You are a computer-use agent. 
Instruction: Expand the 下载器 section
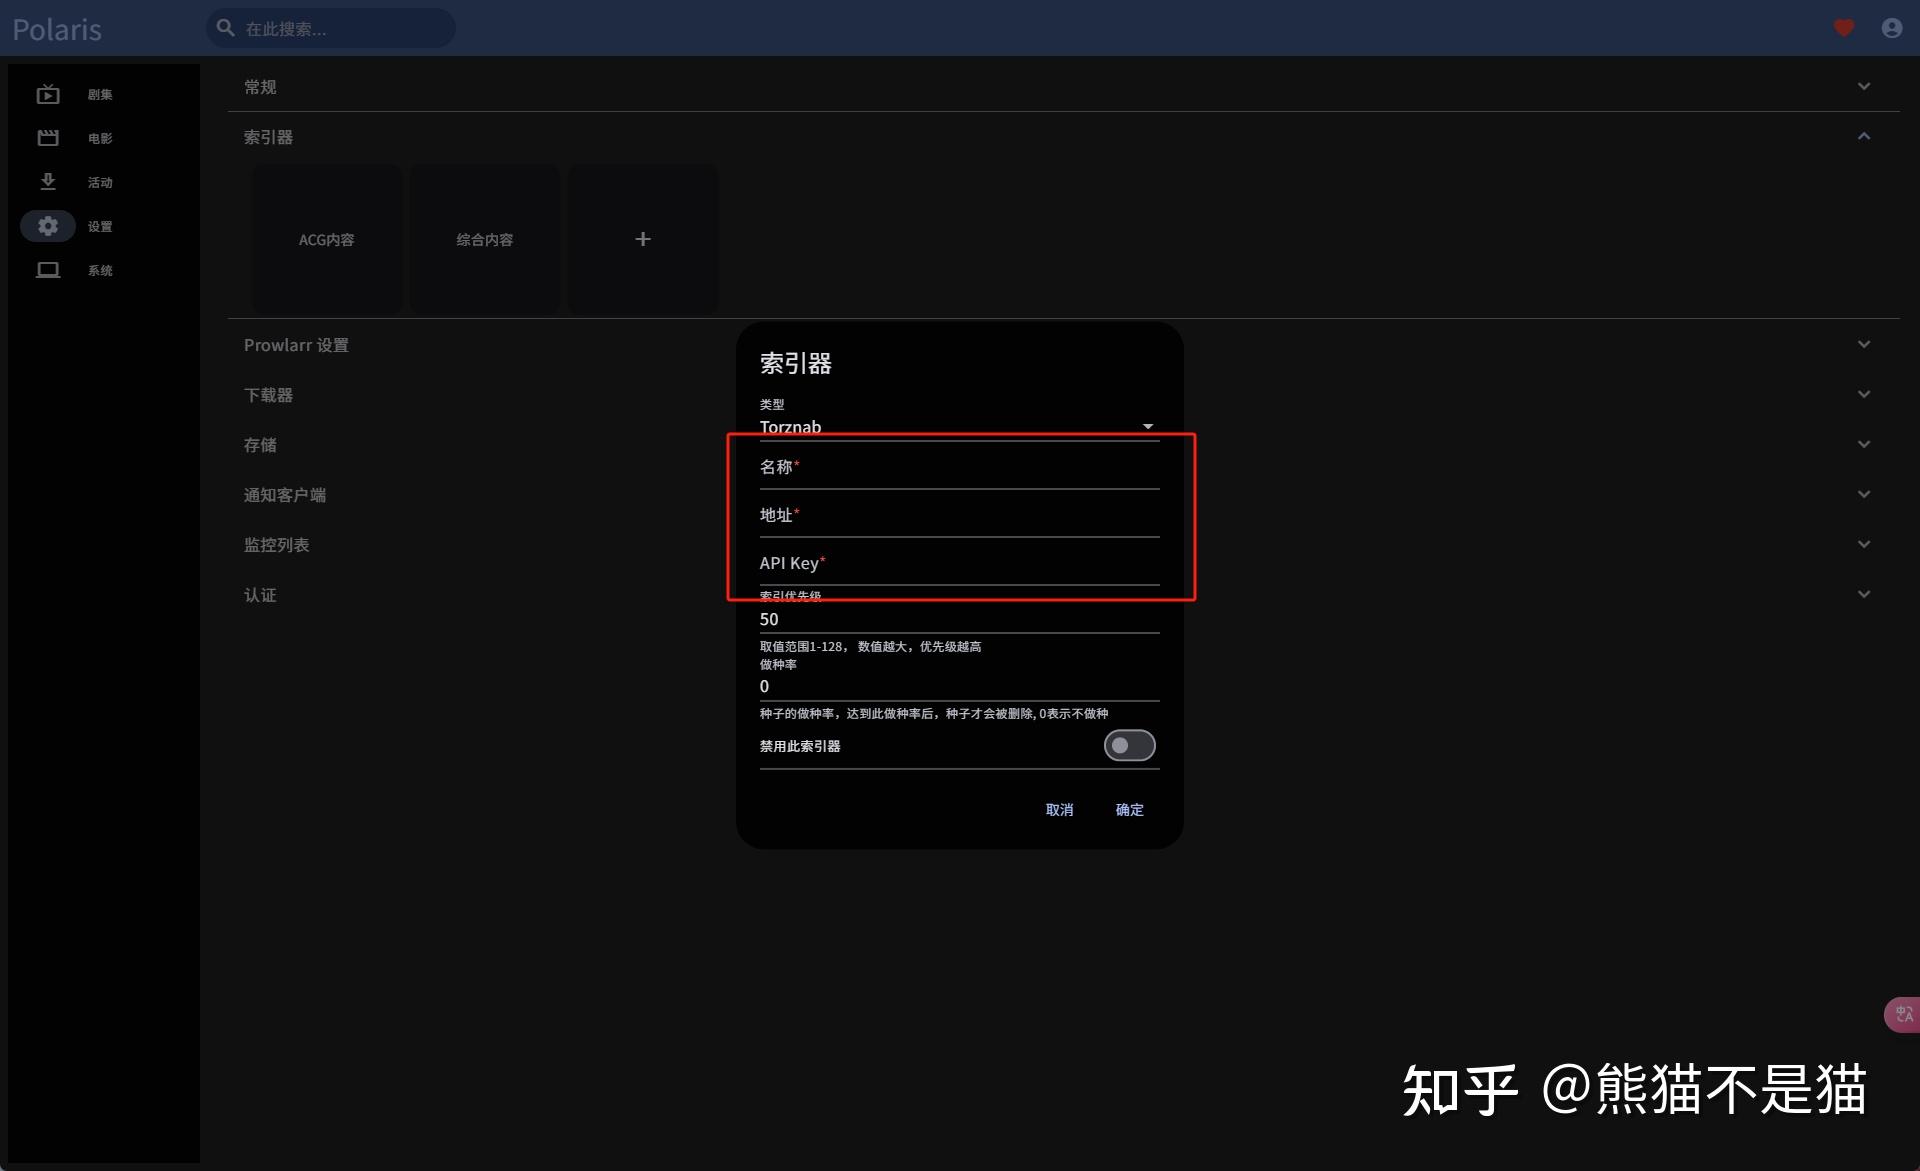coord(1864,394)
